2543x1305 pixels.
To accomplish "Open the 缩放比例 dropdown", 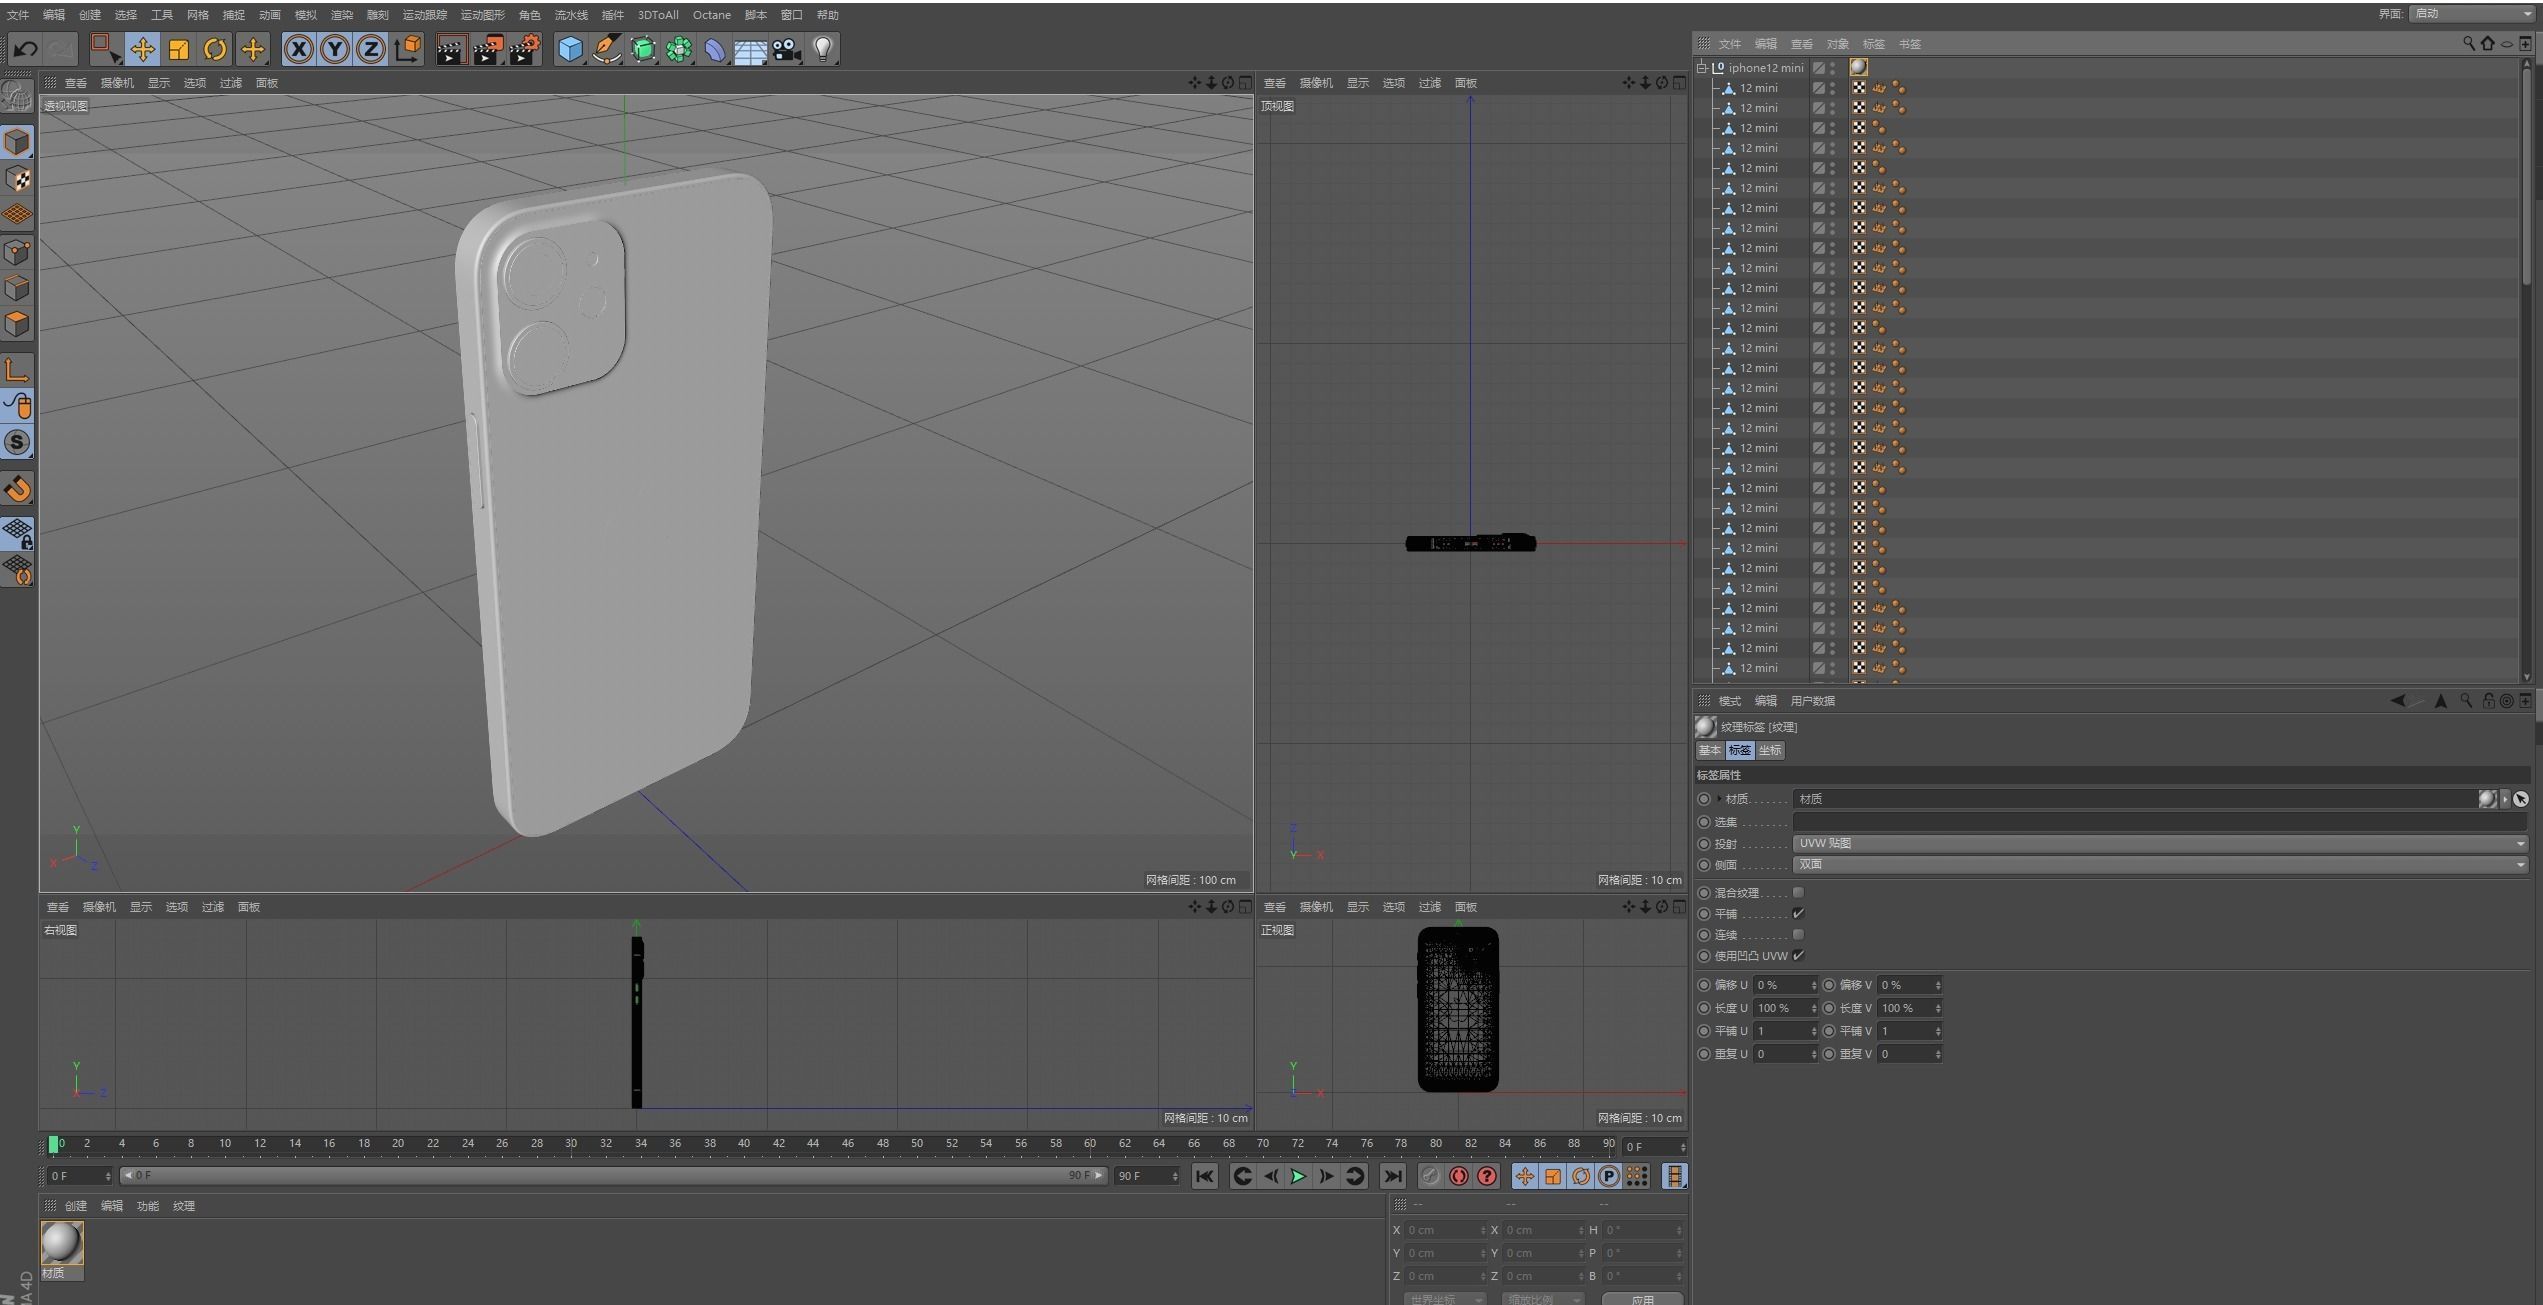I will (x=1543, y=1298).
